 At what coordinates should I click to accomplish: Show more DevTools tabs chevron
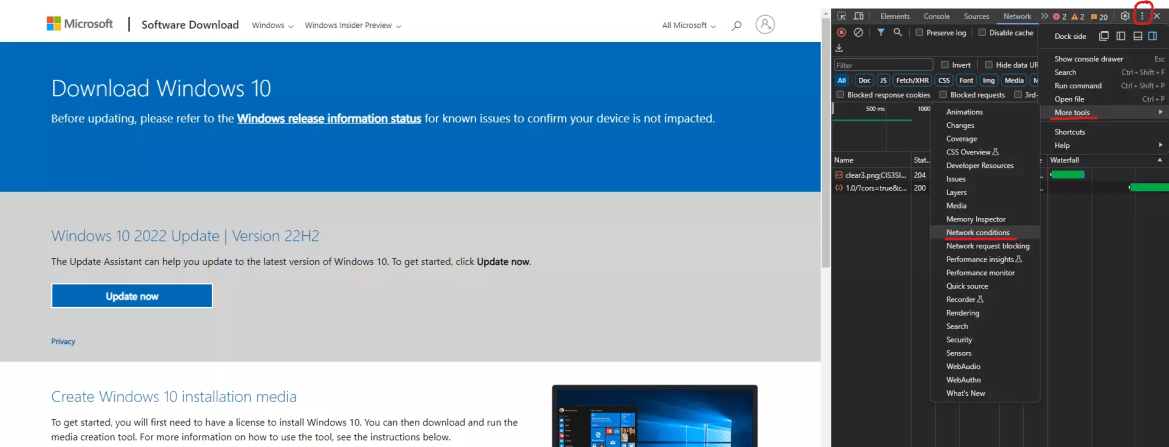[1044, 16]
